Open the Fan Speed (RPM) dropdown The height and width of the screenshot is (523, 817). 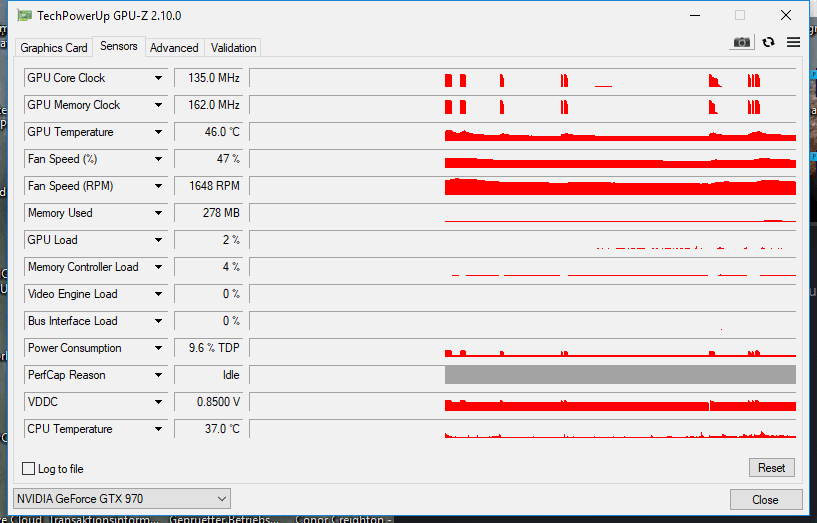tap(158, 186)
